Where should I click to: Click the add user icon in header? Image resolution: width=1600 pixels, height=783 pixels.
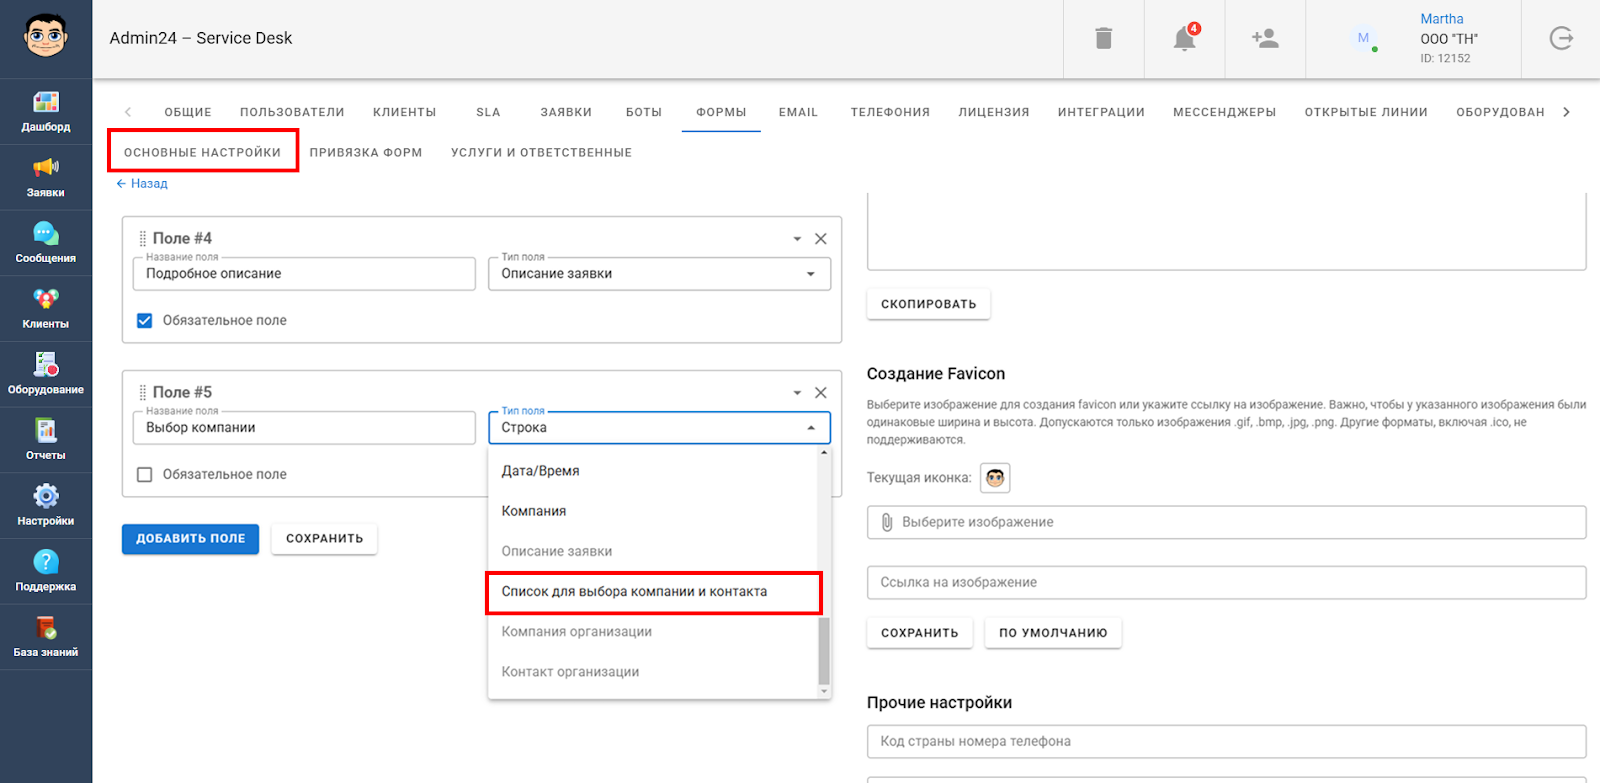click(1265, 39)
